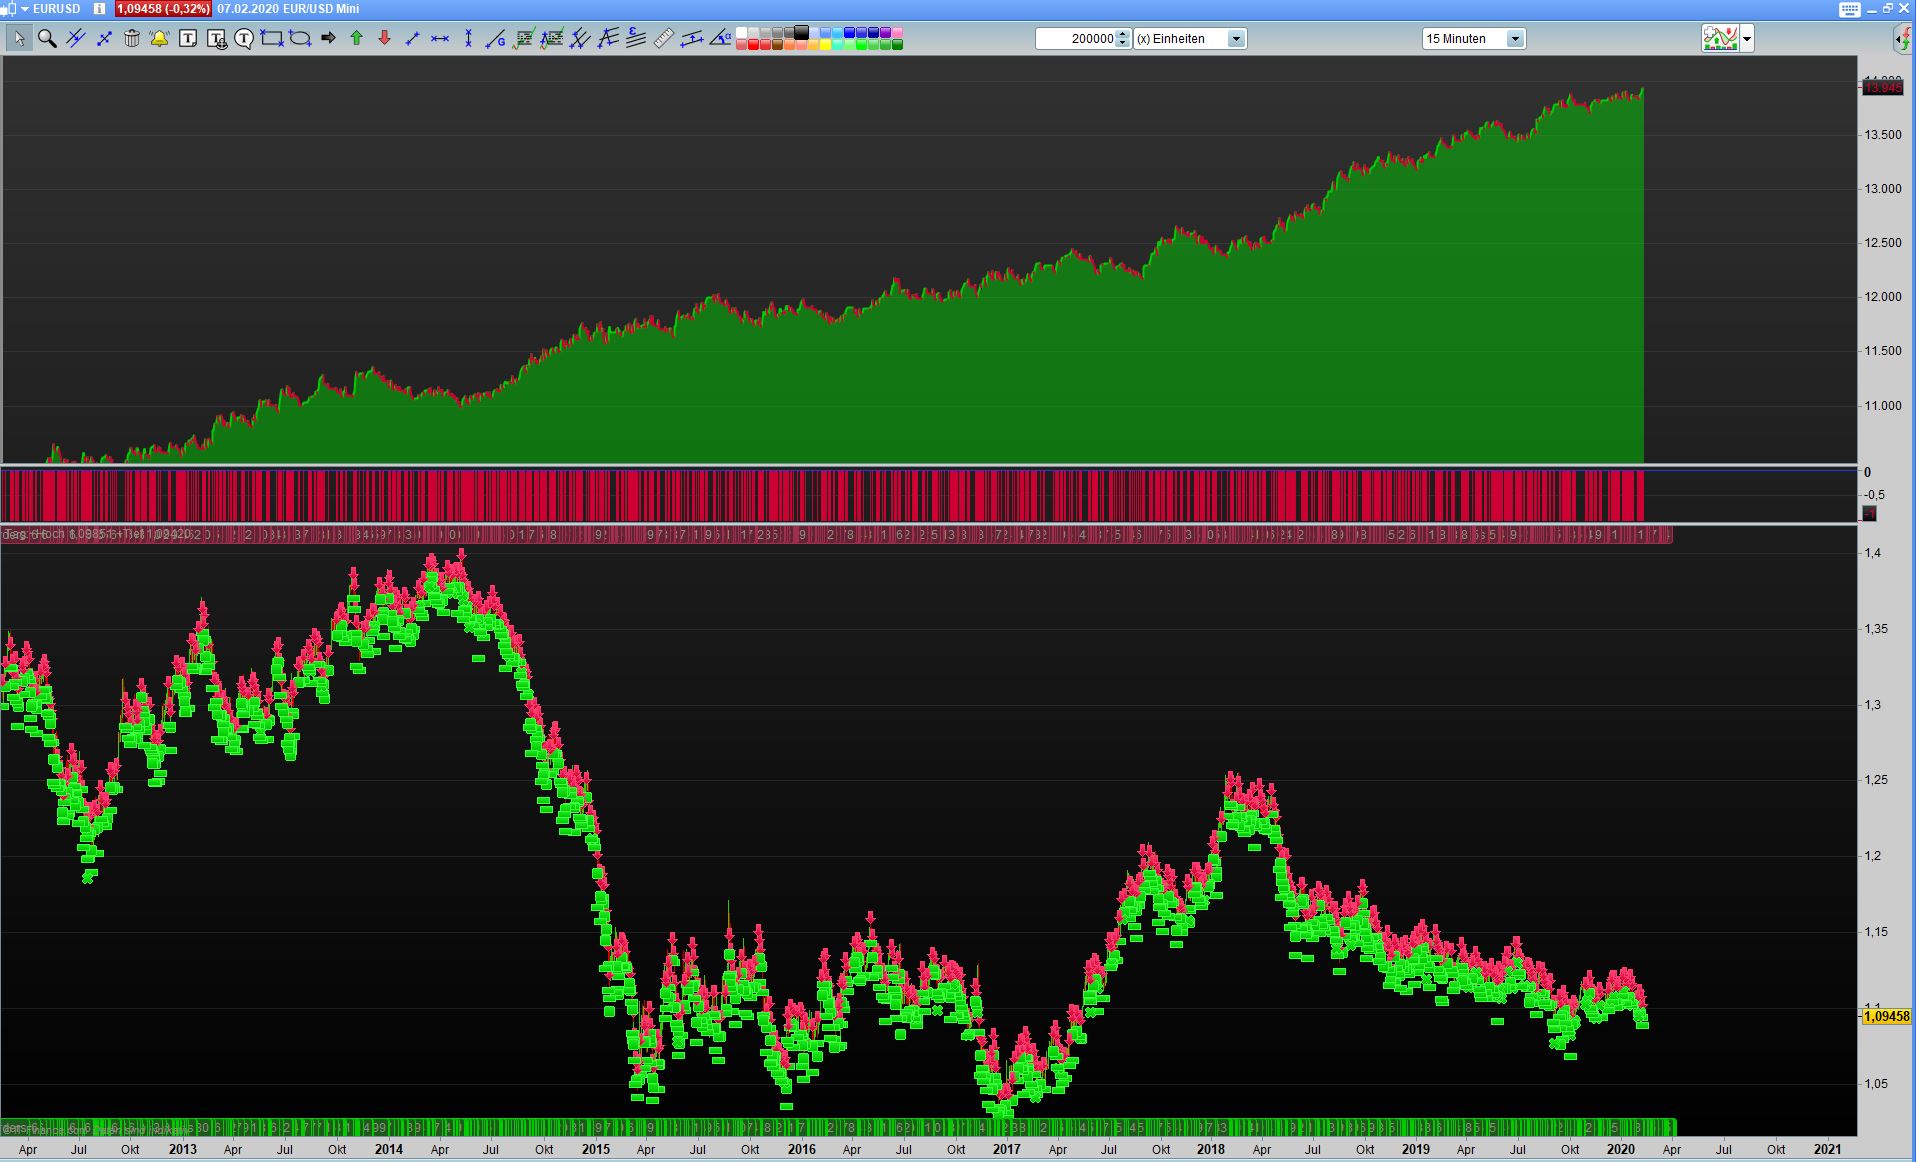Expand the Einheiten units dropdown
This screenshot has height=1162, width=1916.
pyautogui.click(x=1236, y=39)
